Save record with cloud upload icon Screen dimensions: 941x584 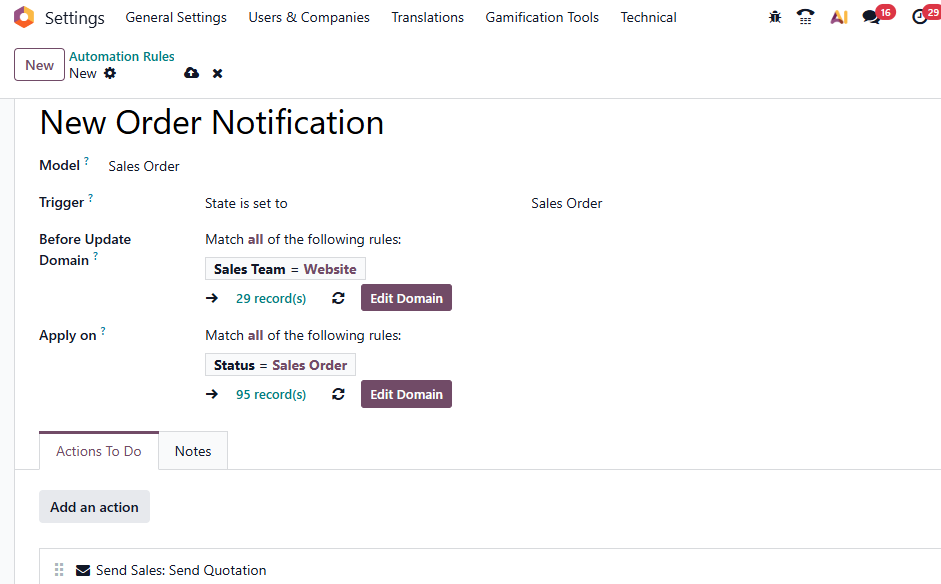[192, 73]
